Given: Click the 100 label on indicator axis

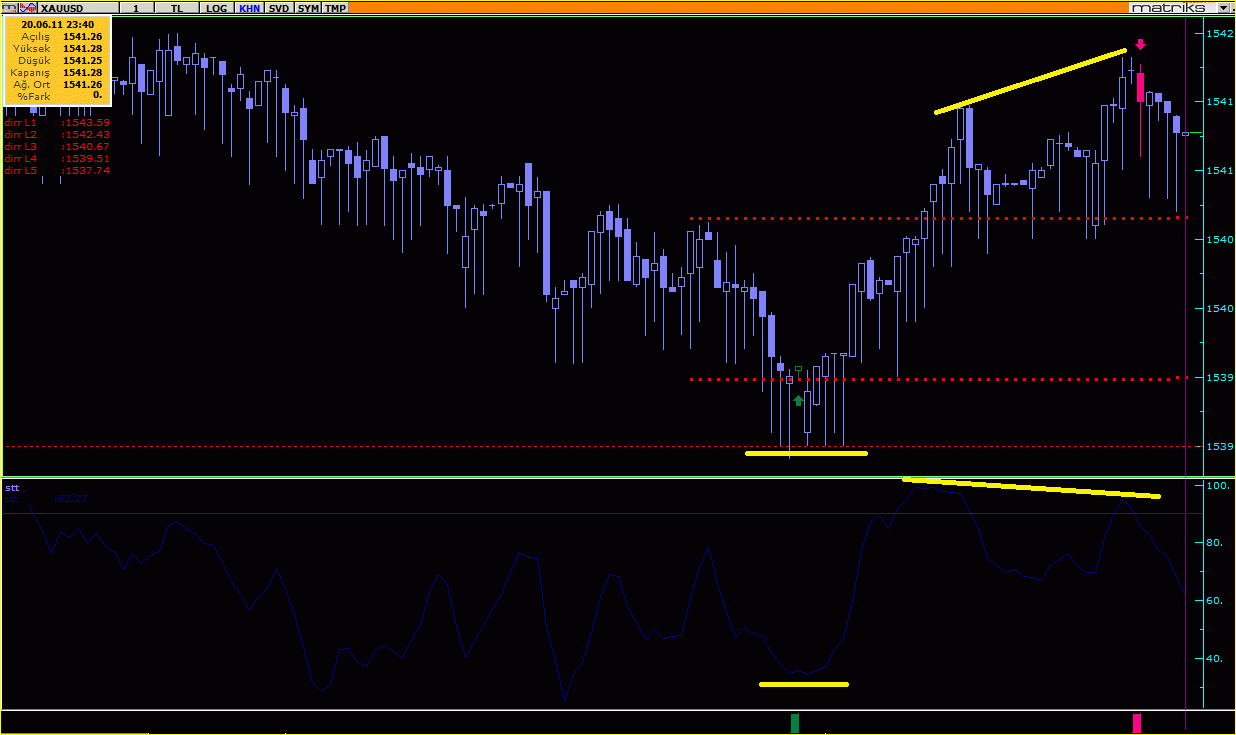Looking at the screenshot, I should [x=1218, y=486].
